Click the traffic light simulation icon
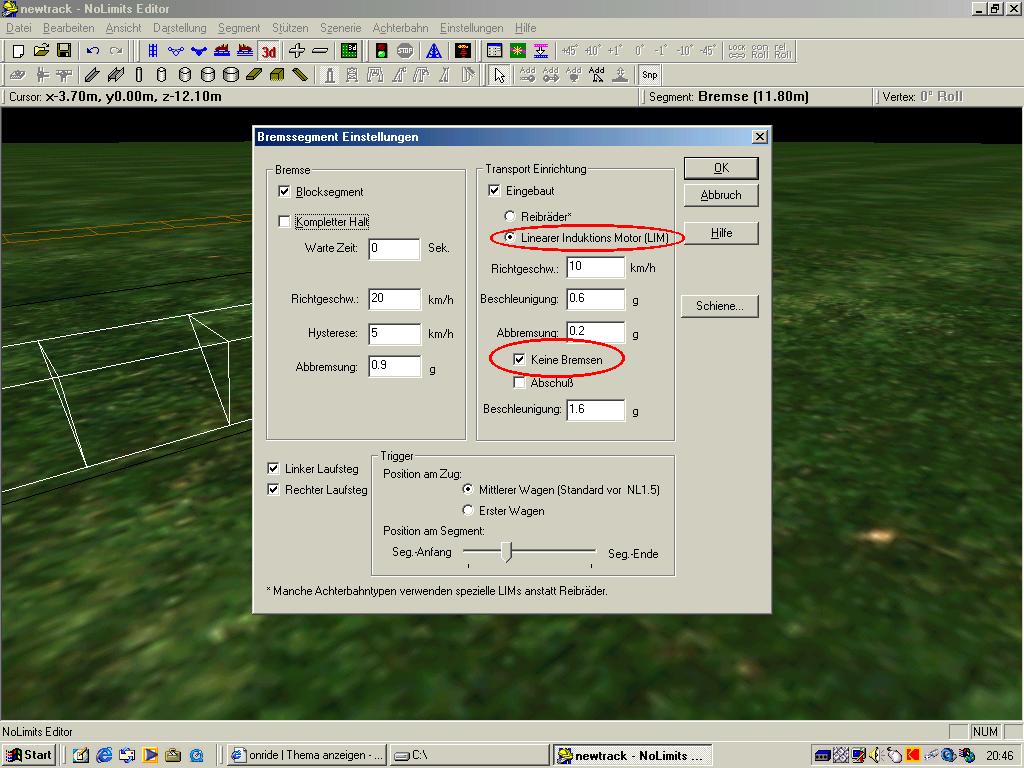This screenshot has height=768, width=1024. (381, 50)
